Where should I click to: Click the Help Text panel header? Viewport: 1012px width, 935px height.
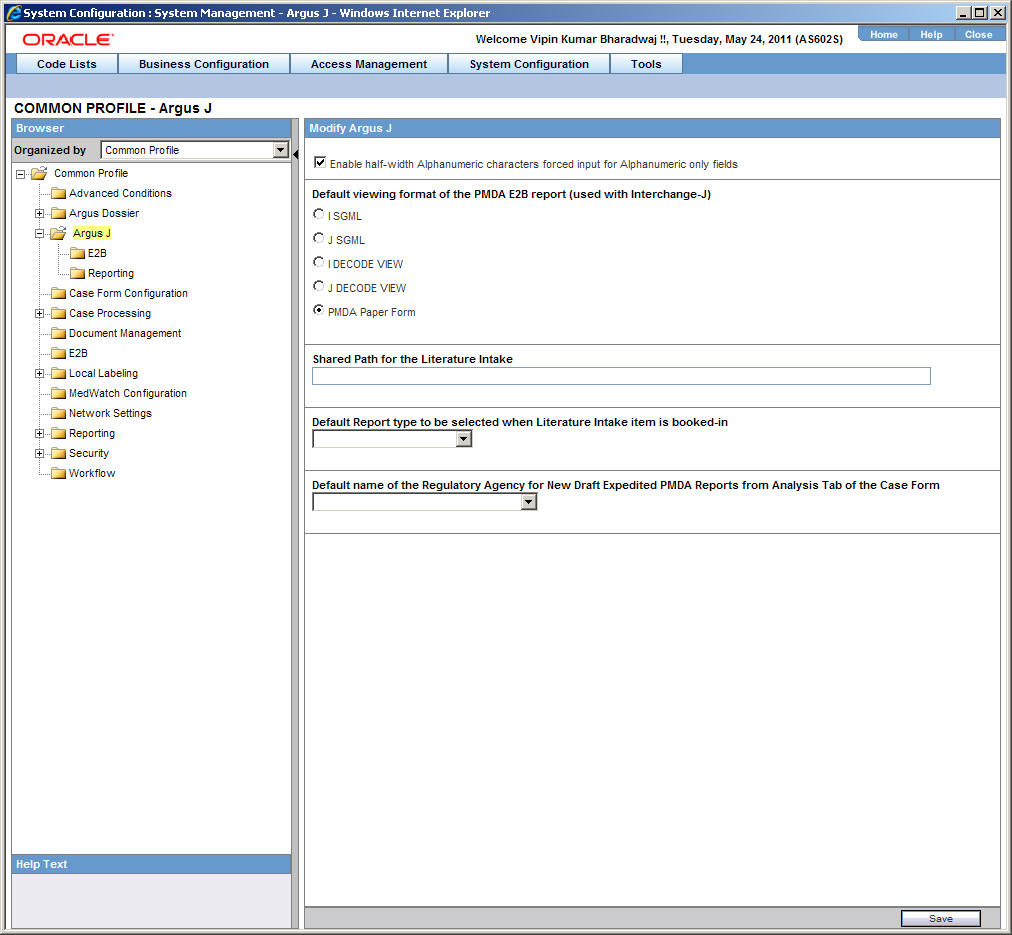click(151, 864)
